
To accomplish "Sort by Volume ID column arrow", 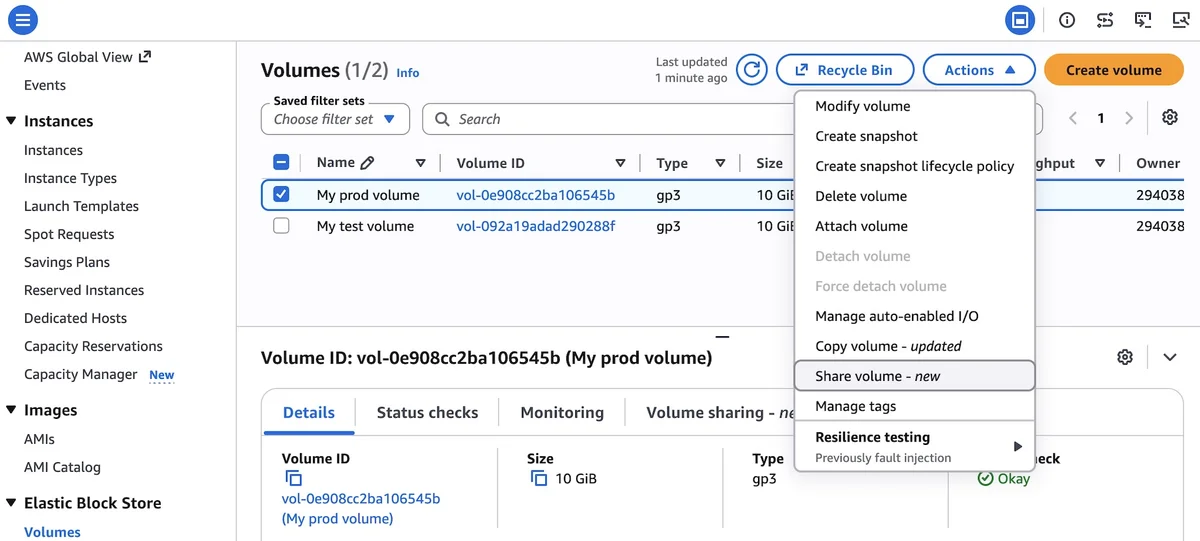I will tap(620, 163).
